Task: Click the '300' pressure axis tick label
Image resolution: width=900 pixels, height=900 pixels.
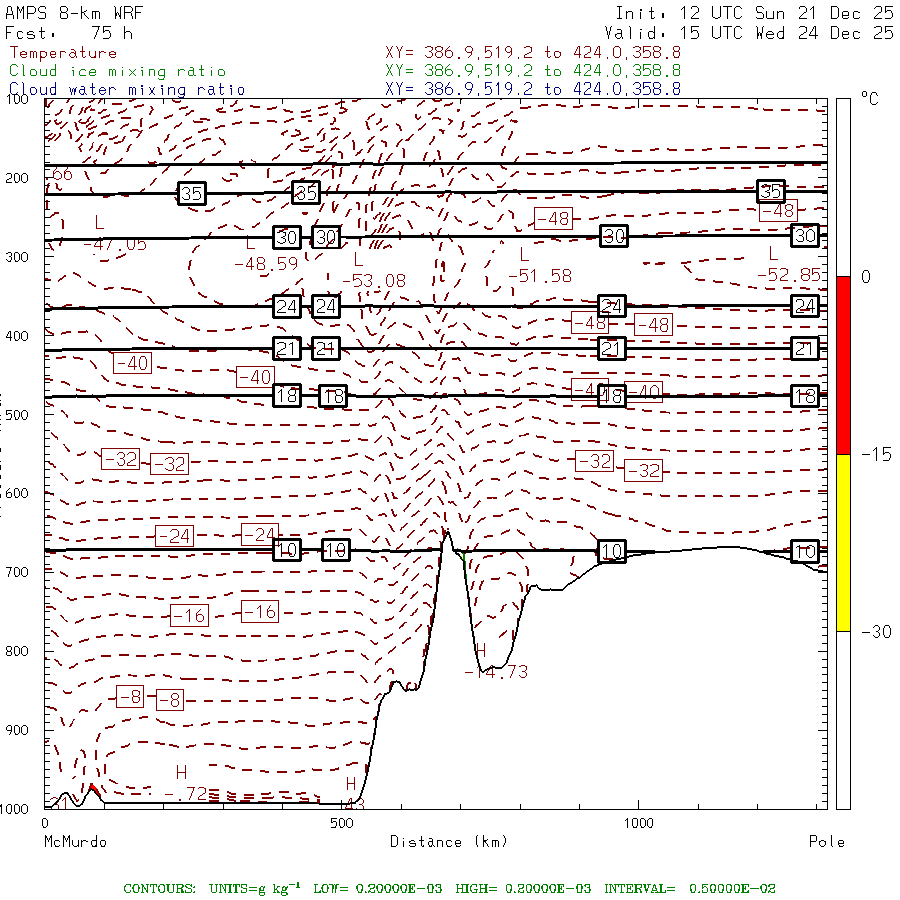Action: [x=17, y=257]
